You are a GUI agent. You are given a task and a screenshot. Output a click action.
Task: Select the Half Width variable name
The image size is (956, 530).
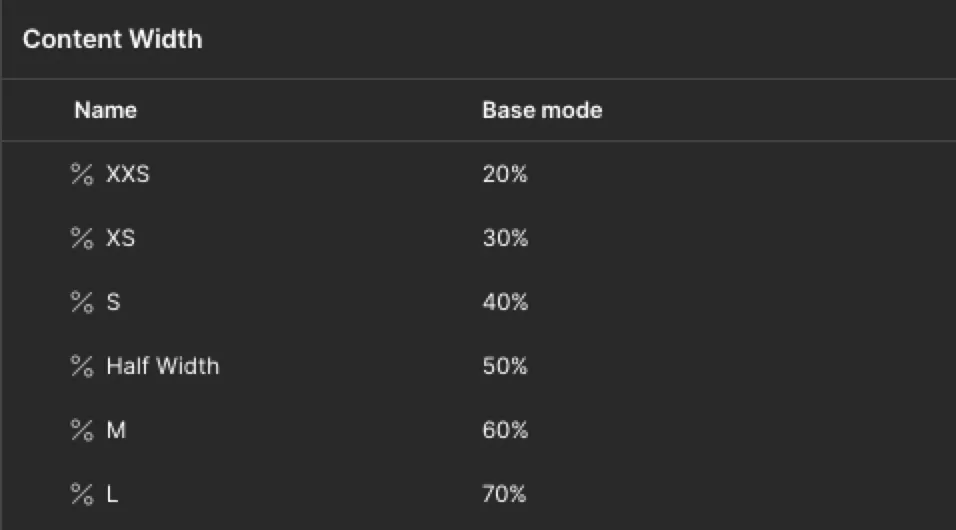(x=163, y=367)
